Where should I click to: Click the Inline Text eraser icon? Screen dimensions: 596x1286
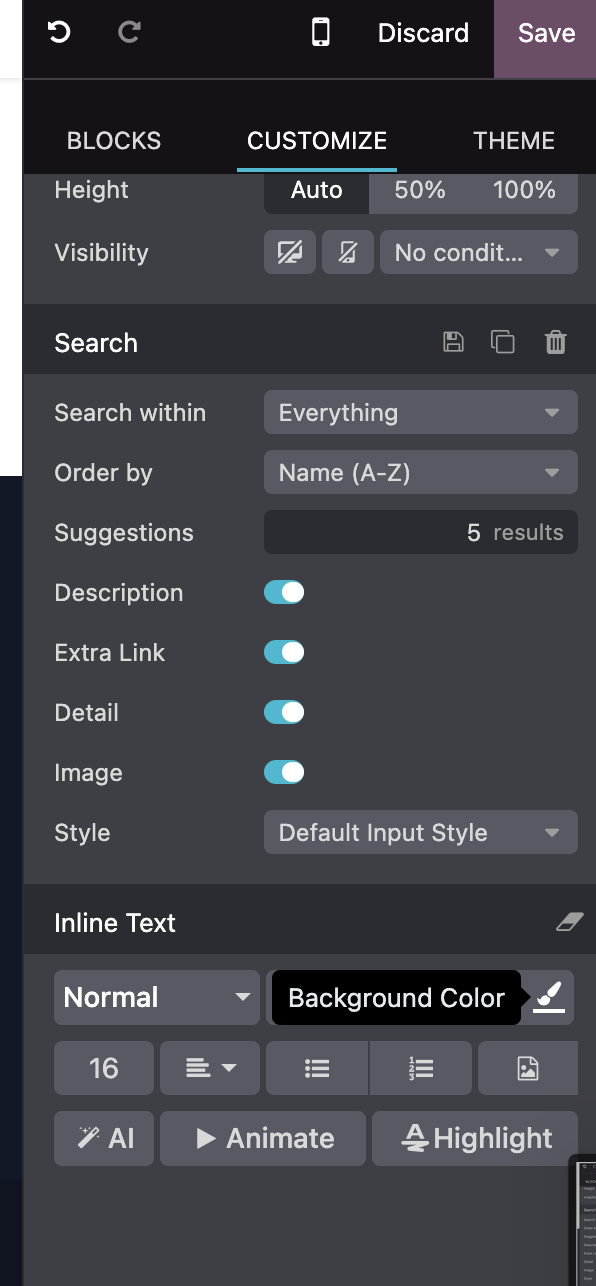[x=569, y=922]
